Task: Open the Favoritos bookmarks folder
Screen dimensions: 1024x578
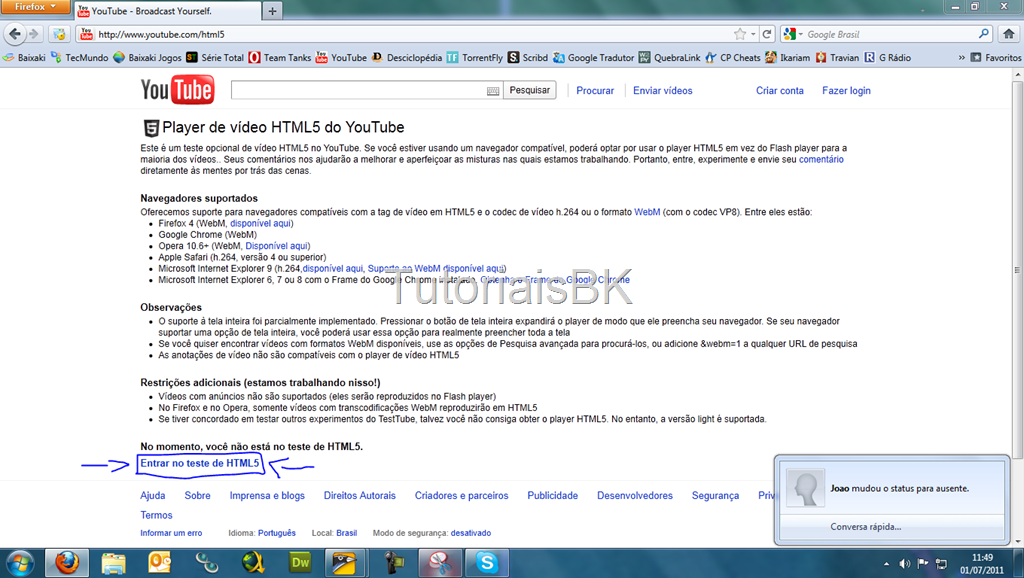Action: point(996,57)
